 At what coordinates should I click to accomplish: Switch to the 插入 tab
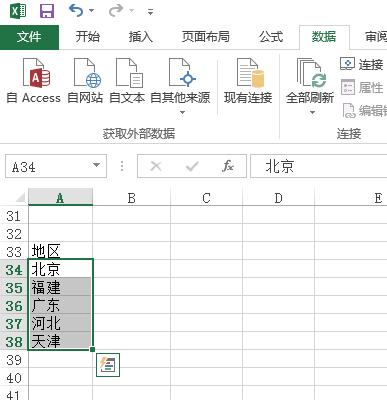[141, 37]
